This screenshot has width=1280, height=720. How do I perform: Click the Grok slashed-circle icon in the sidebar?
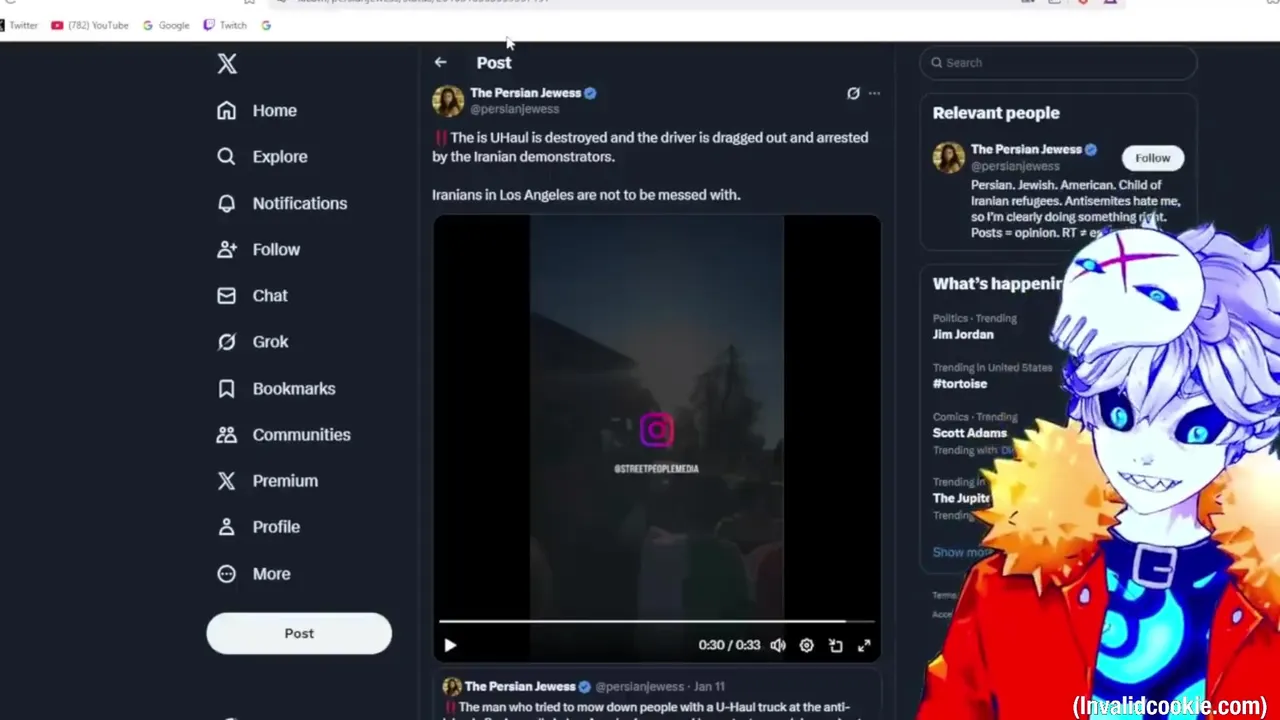(227, 341)
